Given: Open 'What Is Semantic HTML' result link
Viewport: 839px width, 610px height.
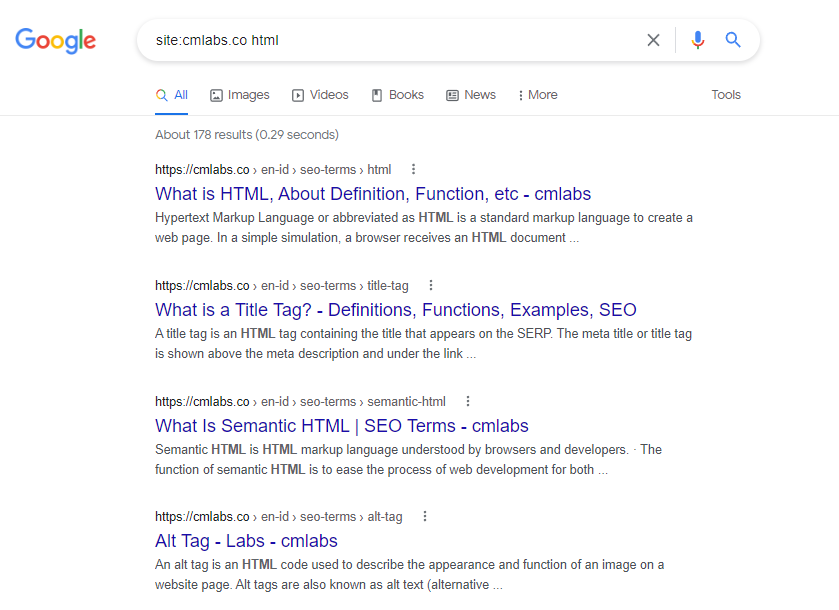Looking at the screenshot, I should point(342,426).
